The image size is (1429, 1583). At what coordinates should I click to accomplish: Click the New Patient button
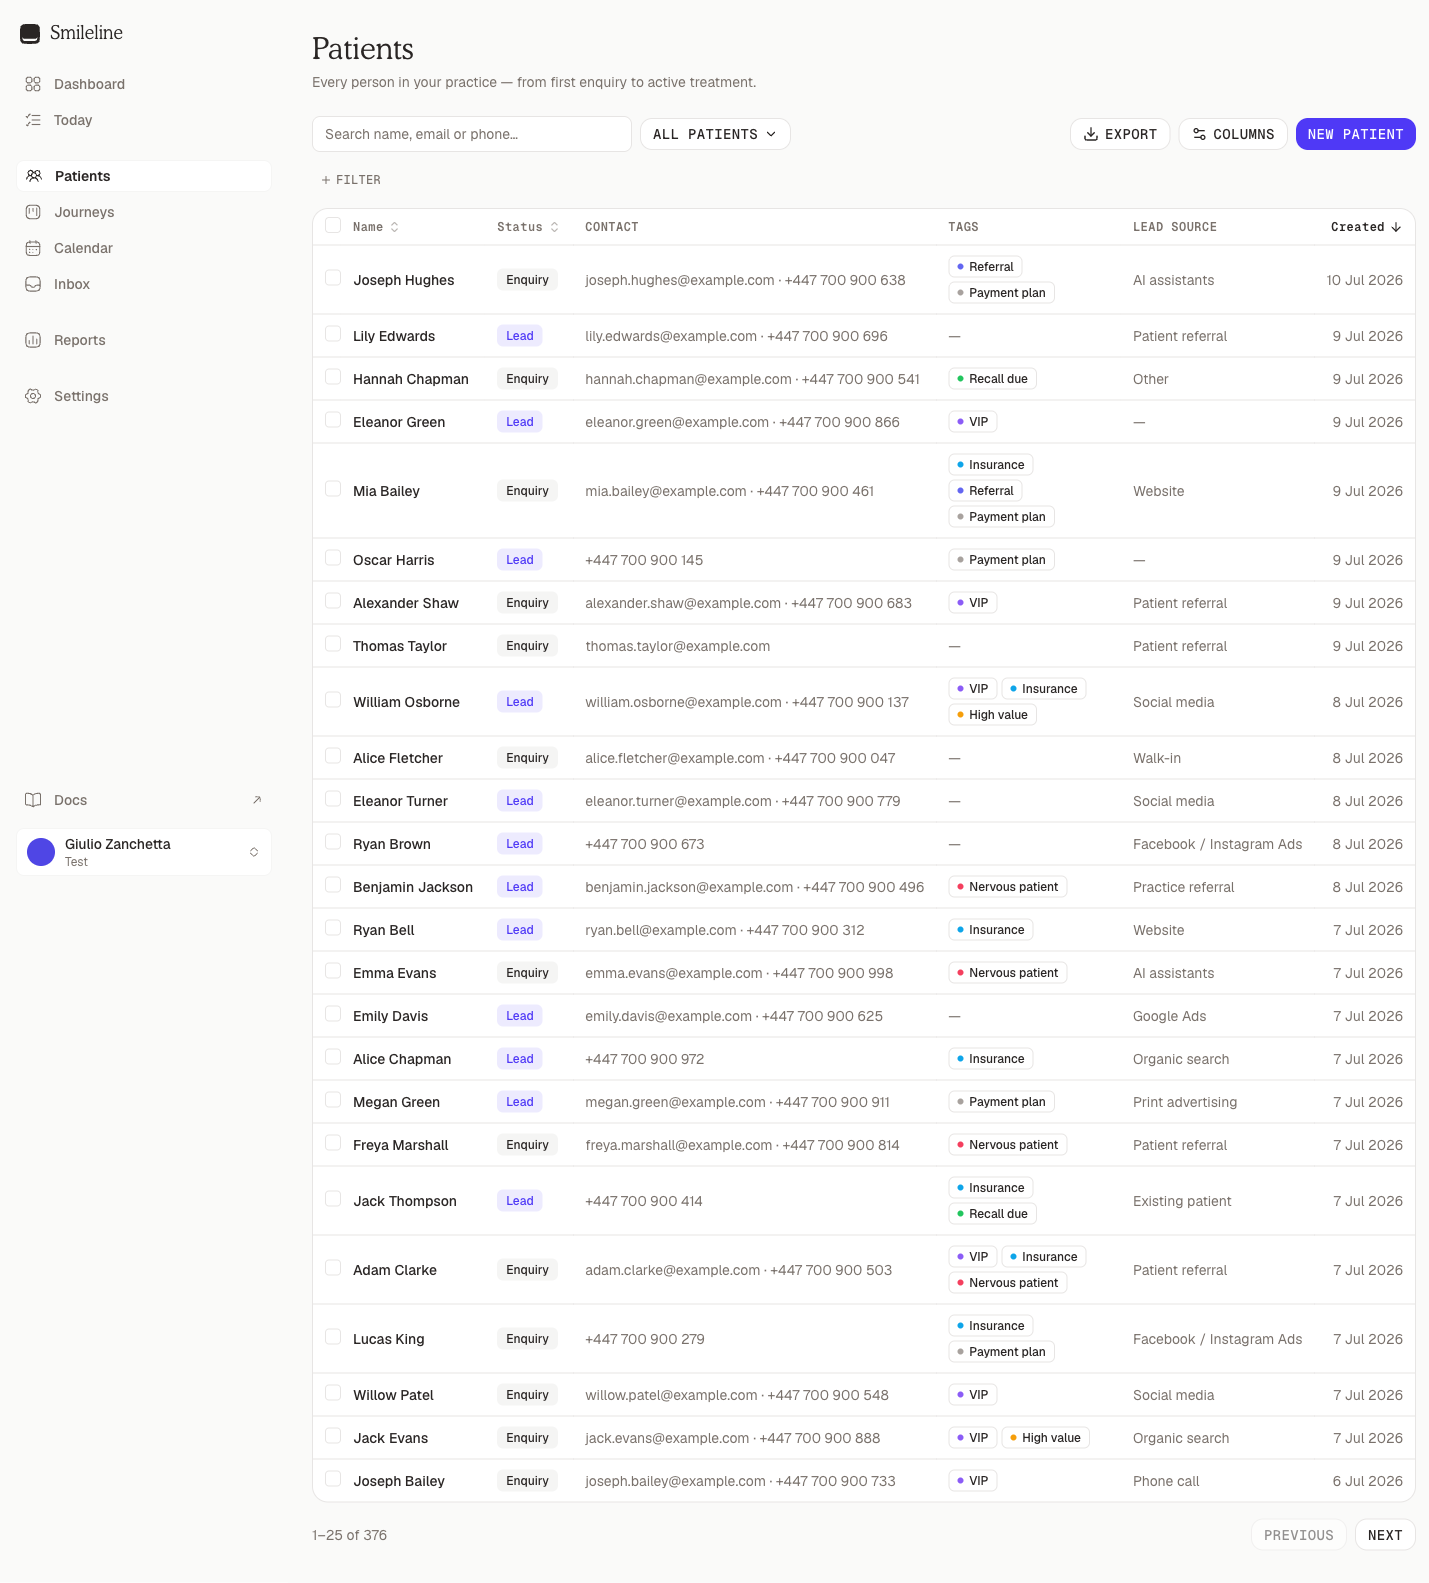tap(1355, 134)
